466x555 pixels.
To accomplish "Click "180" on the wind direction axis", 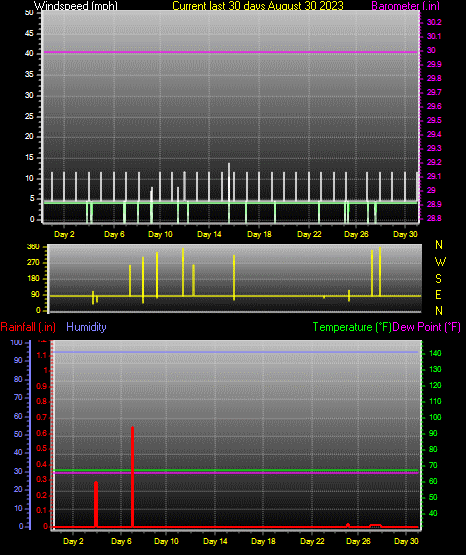I will coord(33,279).
